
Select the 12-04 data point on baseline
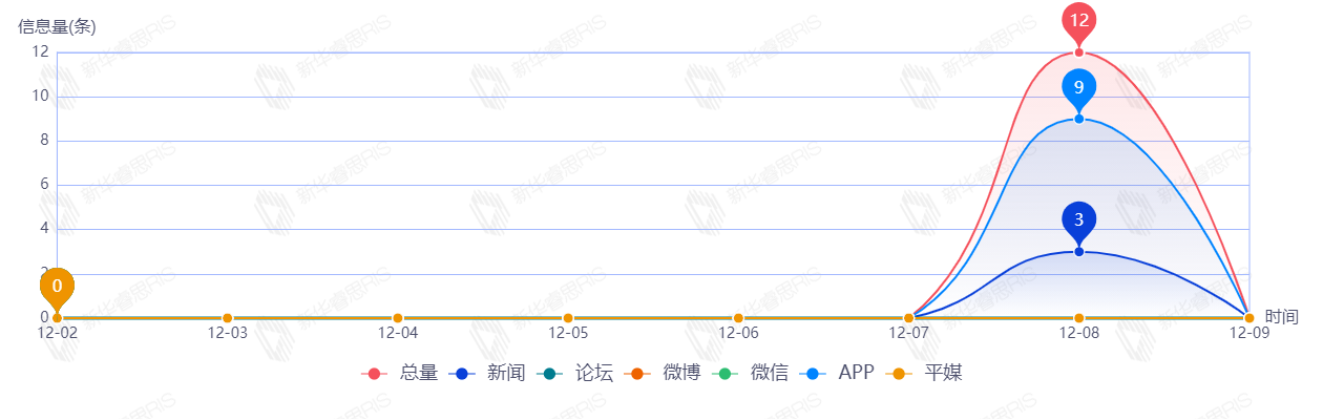click(398, 318)
